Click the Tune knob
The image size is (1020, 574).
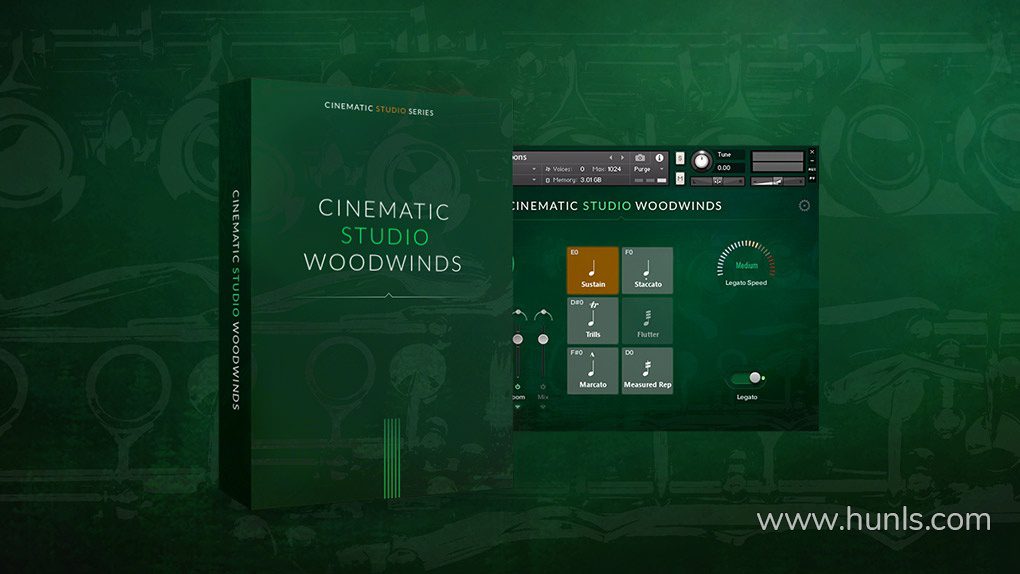click(x=701, y=161)
